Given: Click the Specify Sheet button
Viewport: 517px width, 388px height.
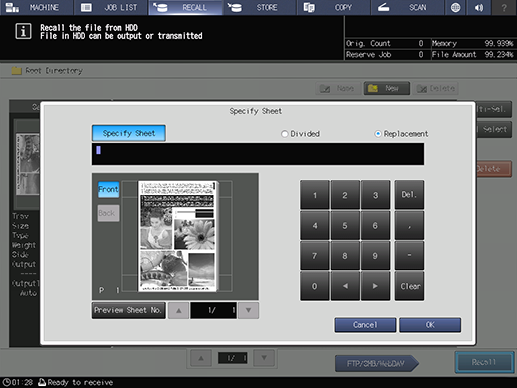Looking at the screenshot, I should (x=129, y=133).
